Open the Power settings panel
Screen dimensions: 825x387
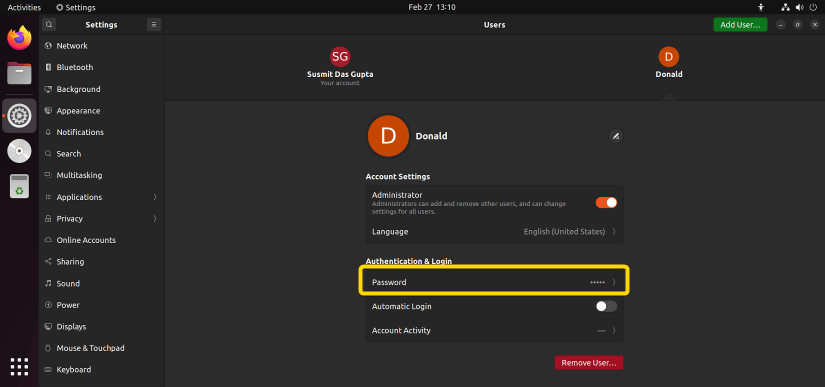[x=102, y=305]
